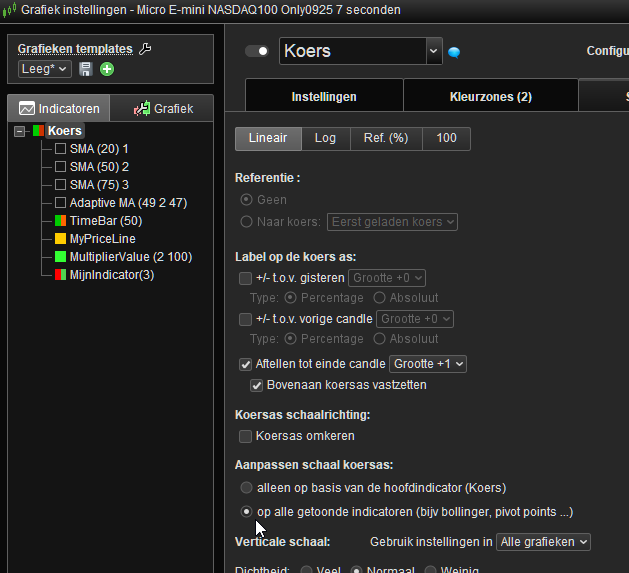629x573 pixels.
Task: Click the Grafiek tab candle icon
Action: click(x=142, y=108)
